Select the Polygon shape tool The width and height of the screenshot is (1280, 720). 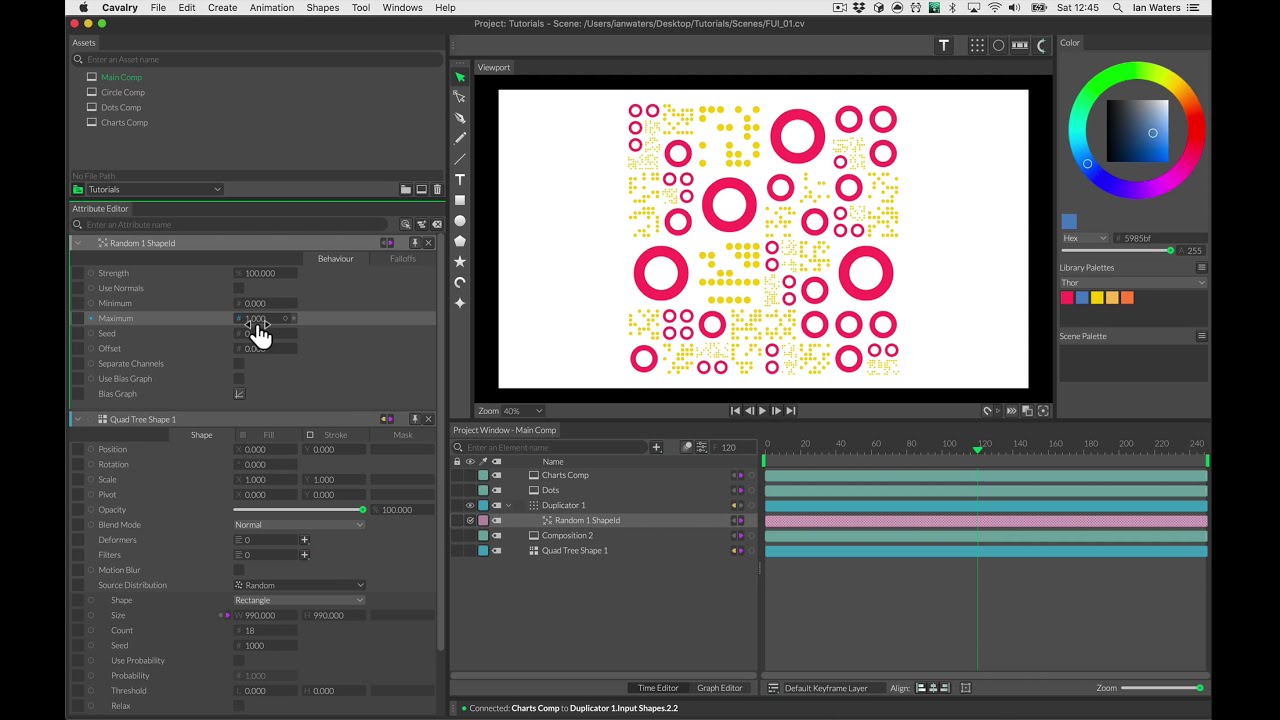click(x=460, y=241)
